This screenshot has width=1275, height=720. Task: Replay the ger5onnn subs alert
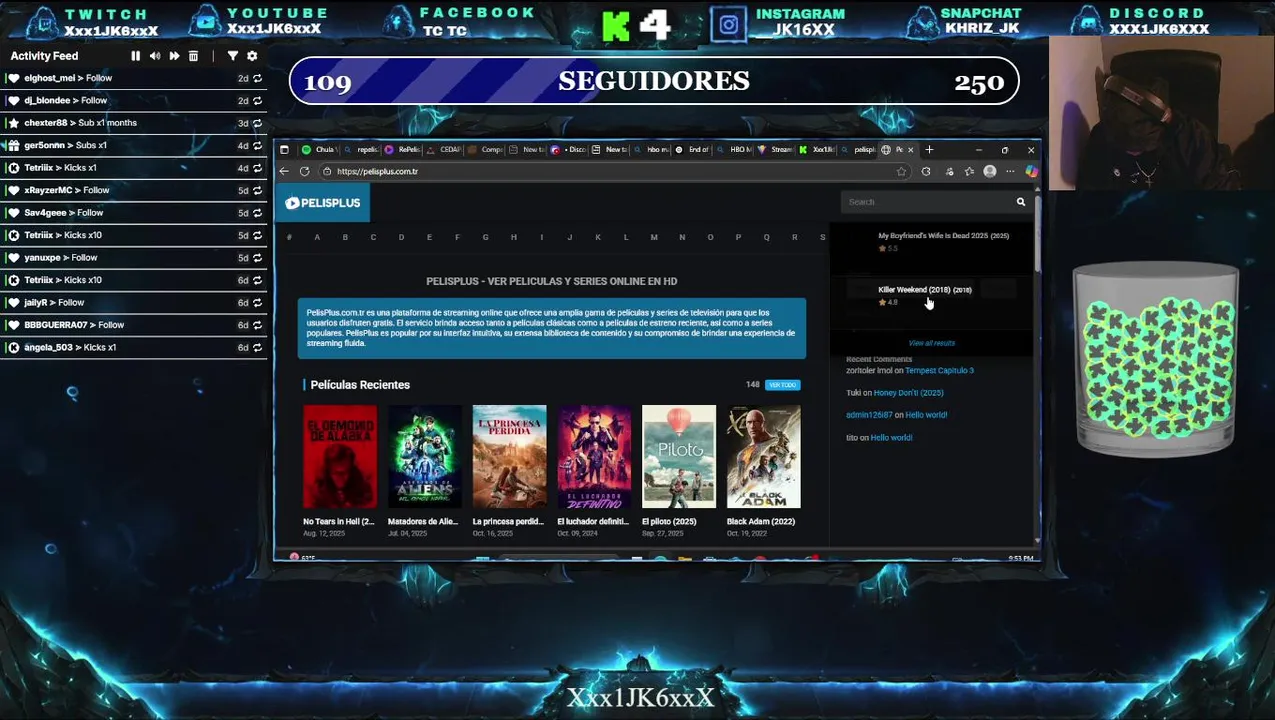point(257,145)
